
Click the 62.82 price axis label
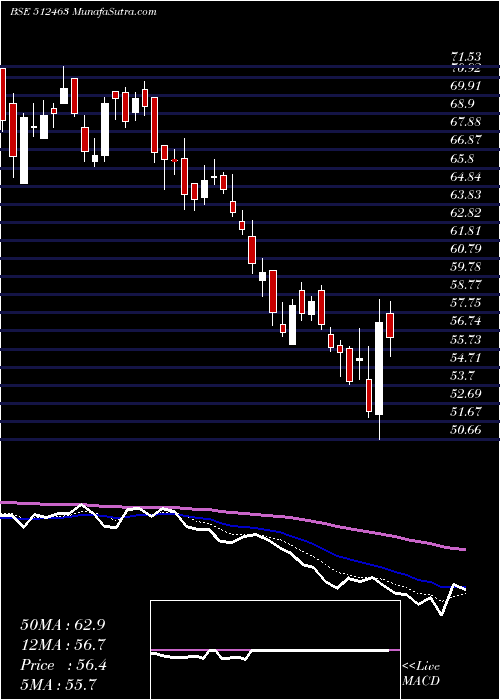tap(466, 213)
